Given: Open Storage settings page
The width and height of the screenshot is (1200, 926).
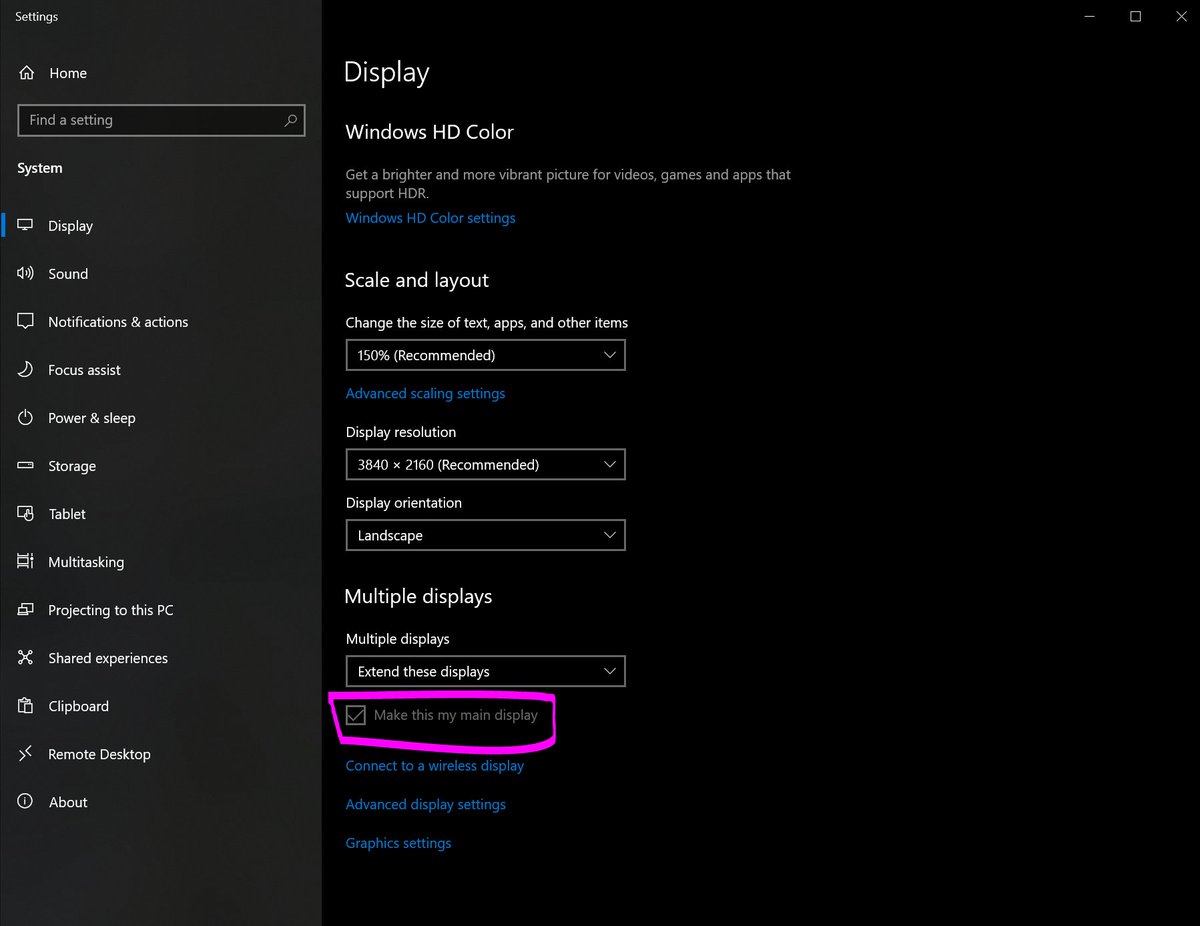Looking at the screenshot, I should (72, 466).
